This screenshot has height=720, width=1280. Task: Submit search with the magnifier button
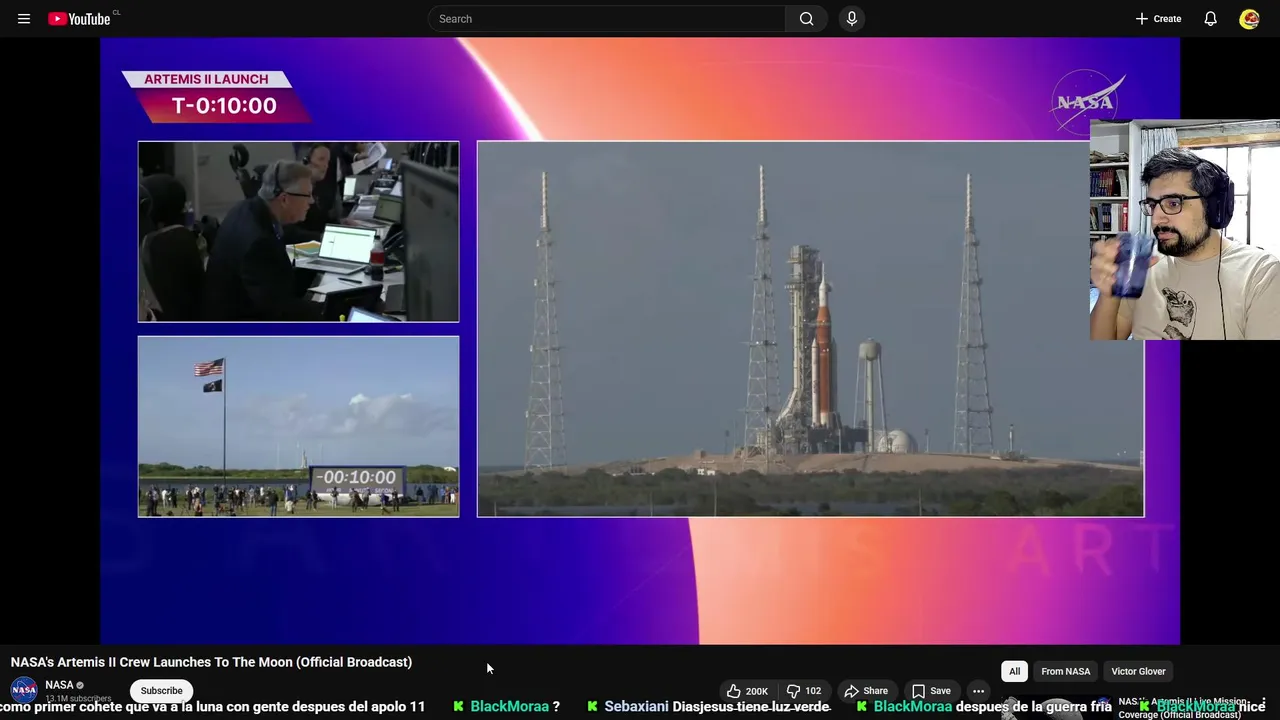806,19
